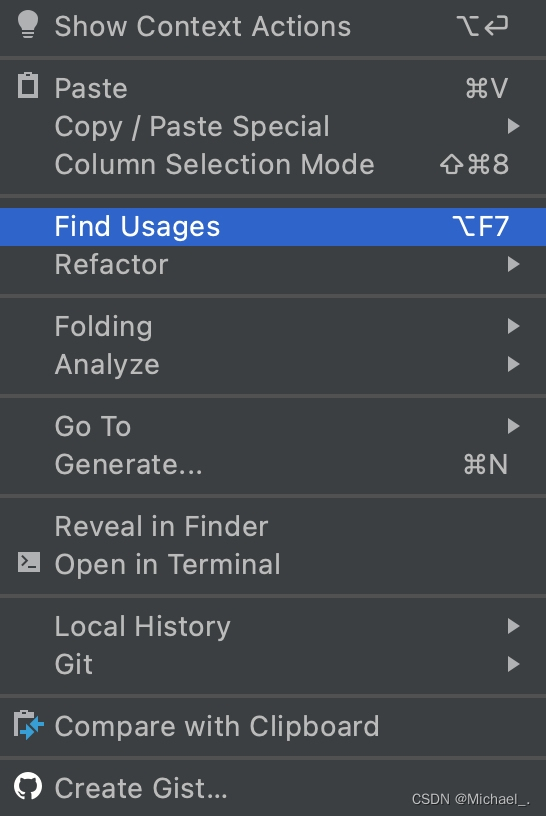Expand the Copy / Paste Special submenu arrow
Image resolution: width=546 pixels, height=816 pixels.
click(514, 126)
